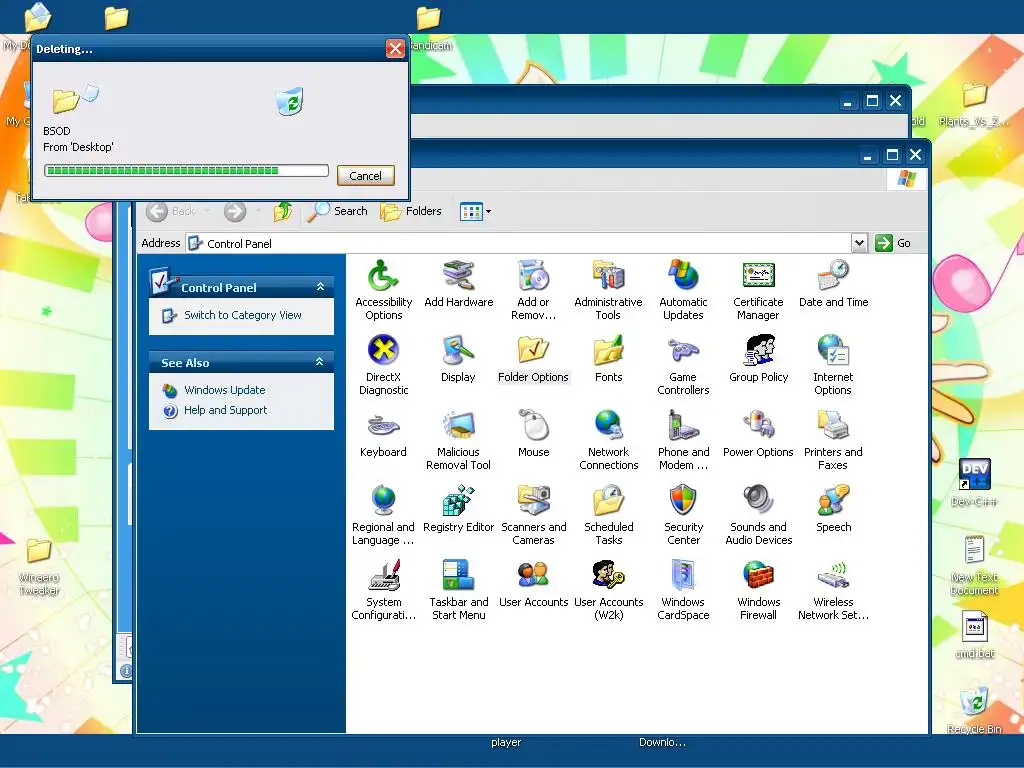Open Help and Support link
Image resolution: width=1024 pixels, height=768 pixels.
(225, 410)
